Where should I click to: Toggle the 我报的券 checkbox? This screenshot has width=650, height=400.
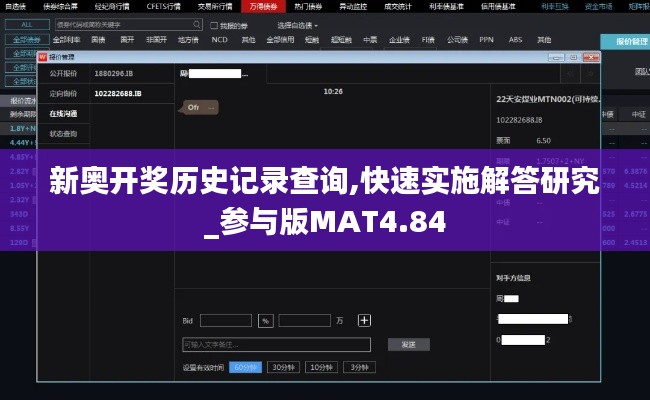[x=214, y=26]
